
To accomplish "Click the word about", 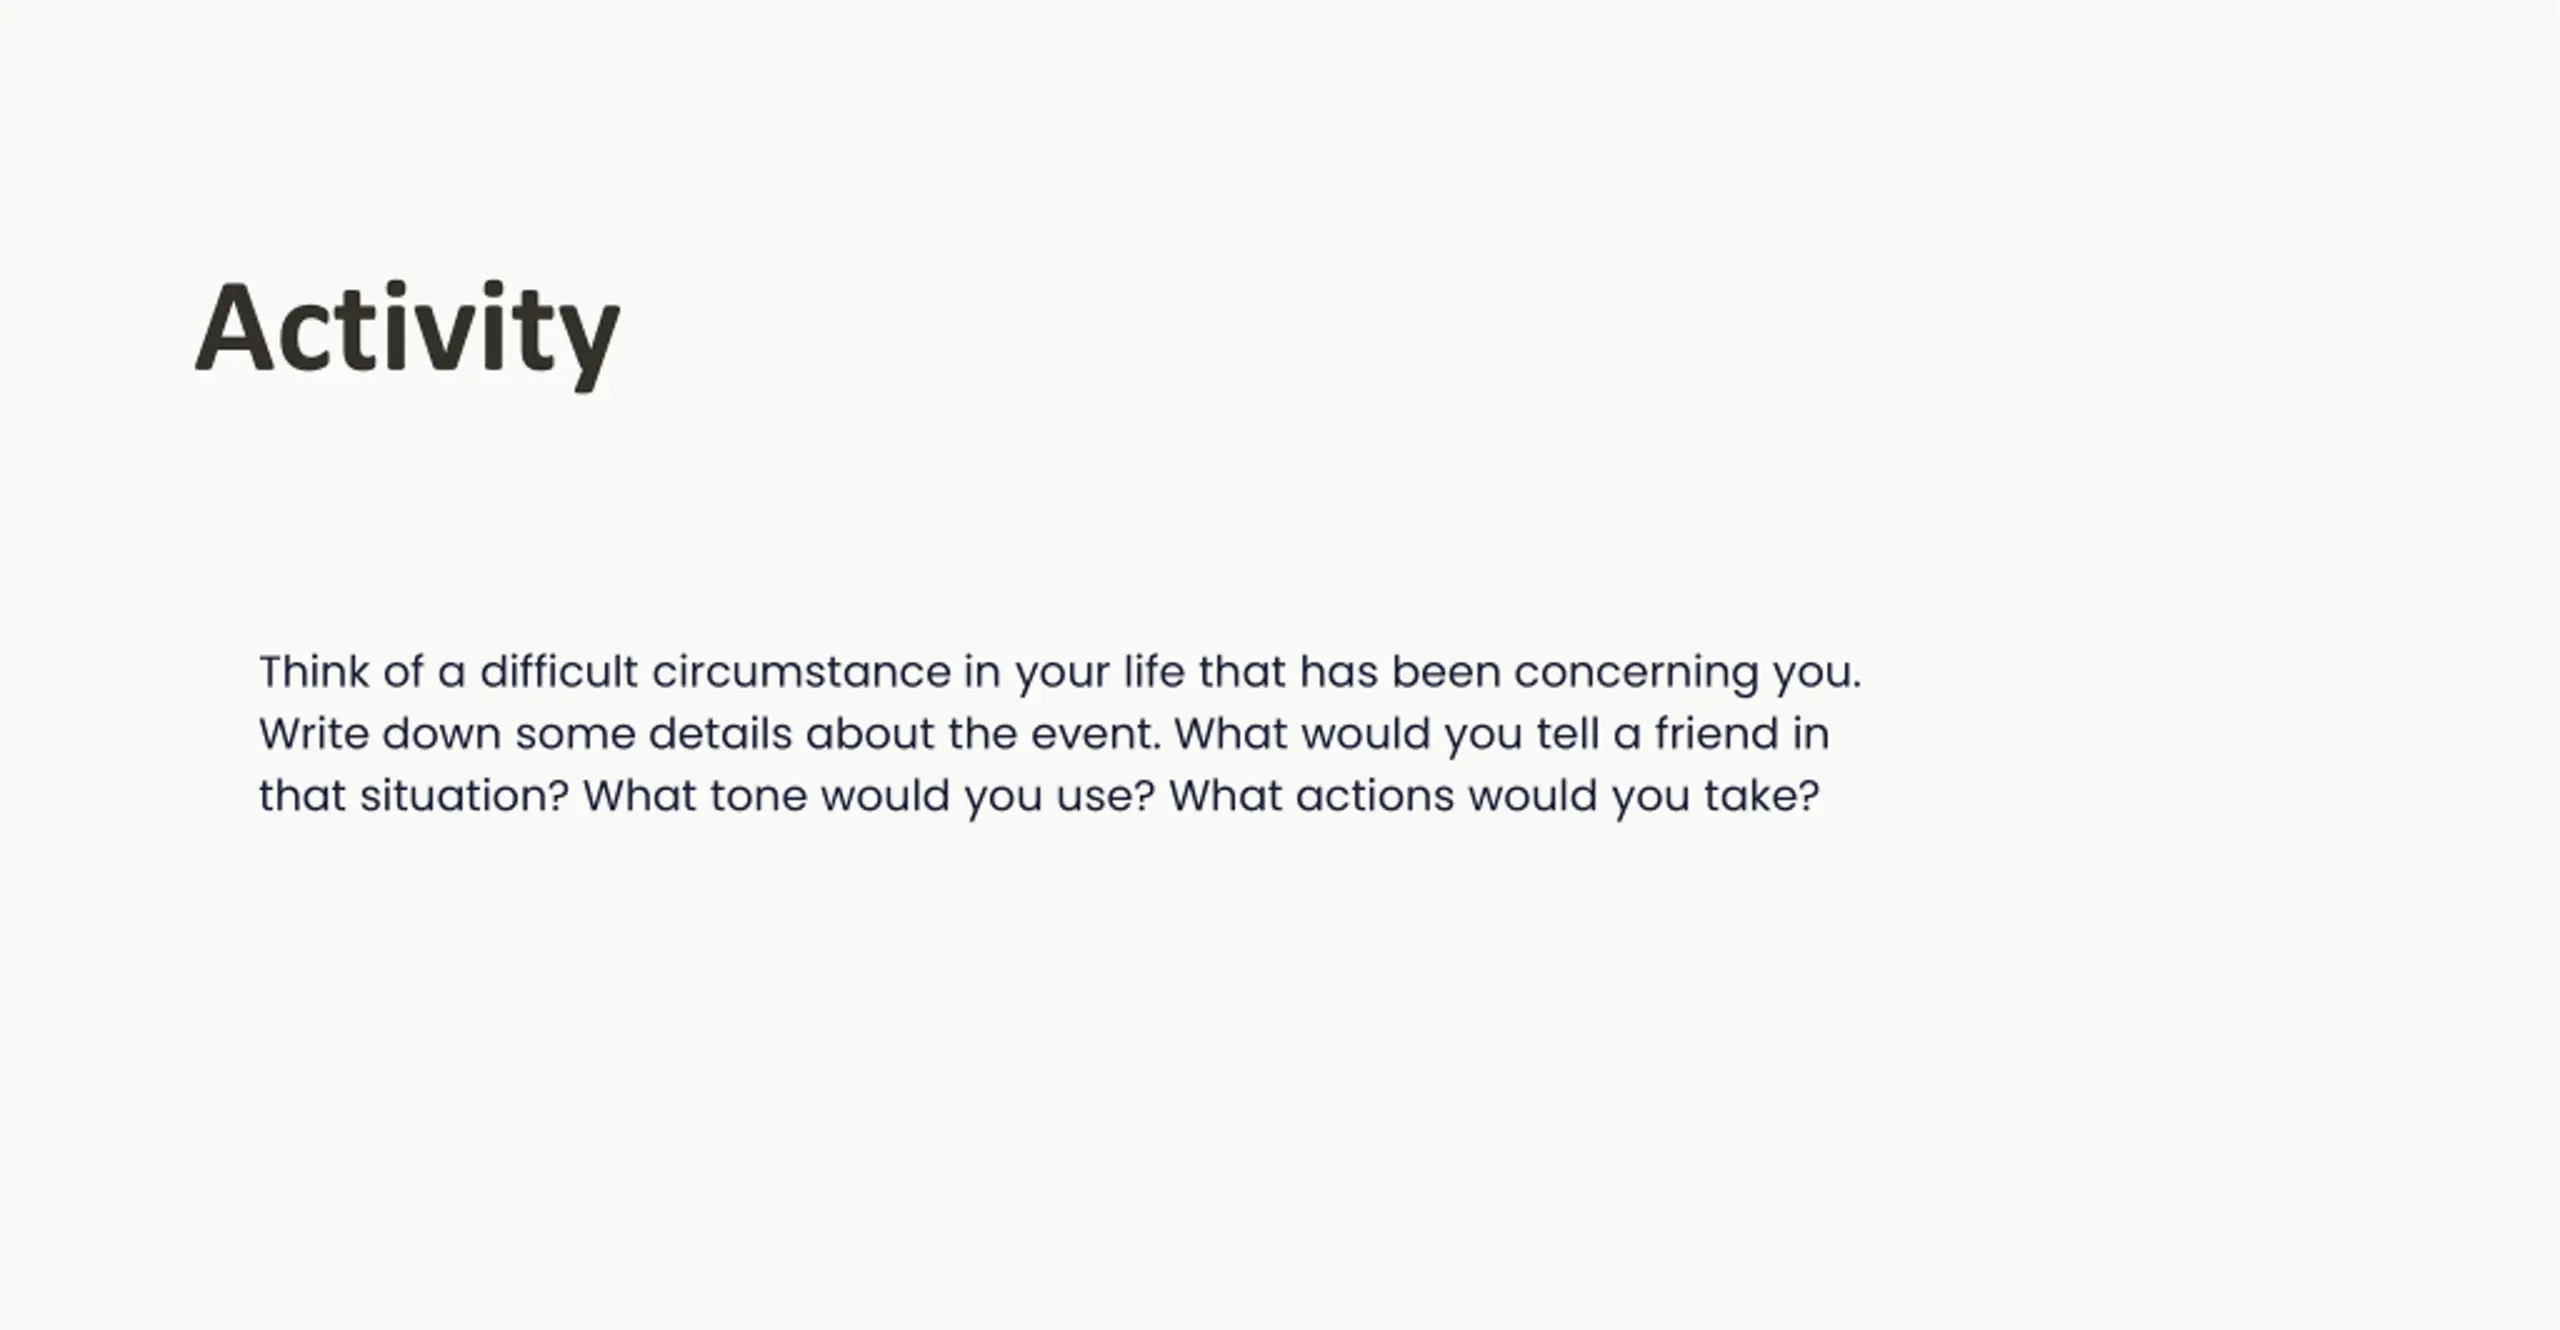I will coord(870,733).
